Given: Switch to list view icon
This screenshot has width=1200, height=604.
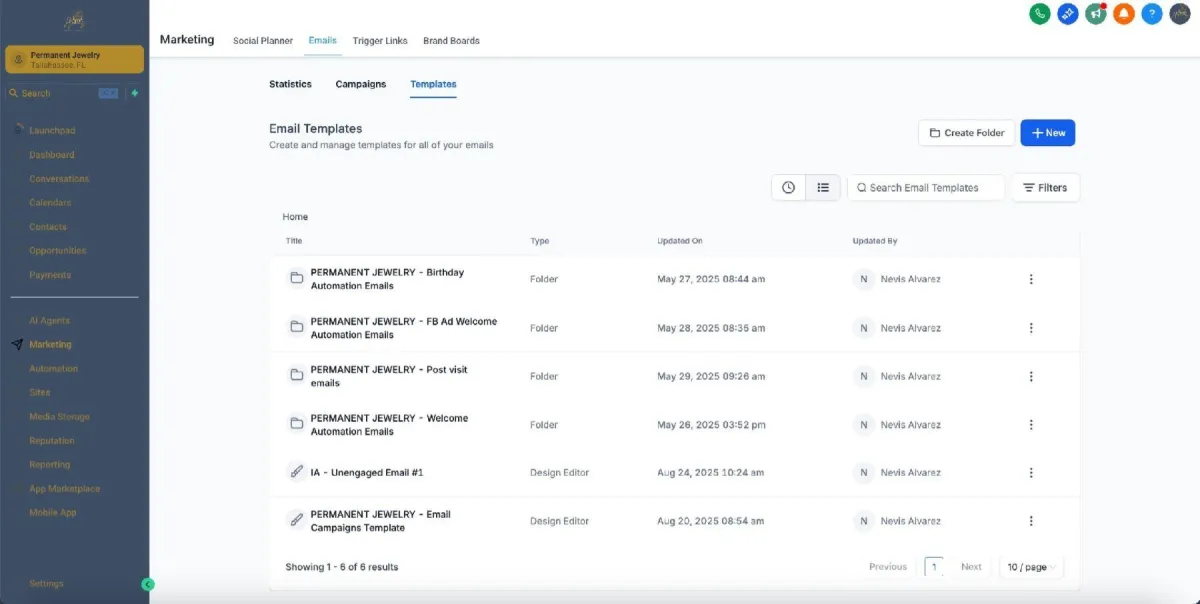Looking at the screenshot, I should (x=823, y=187).
